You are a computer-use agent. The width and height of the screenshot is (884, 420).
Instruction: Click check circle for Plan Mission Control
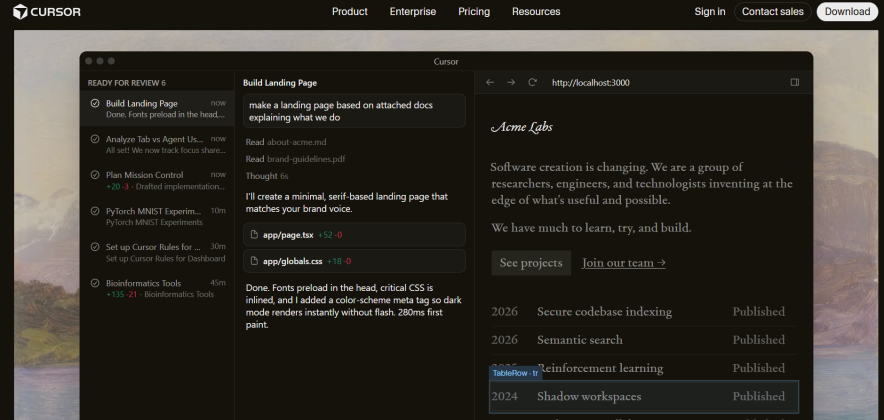point(95,175)
